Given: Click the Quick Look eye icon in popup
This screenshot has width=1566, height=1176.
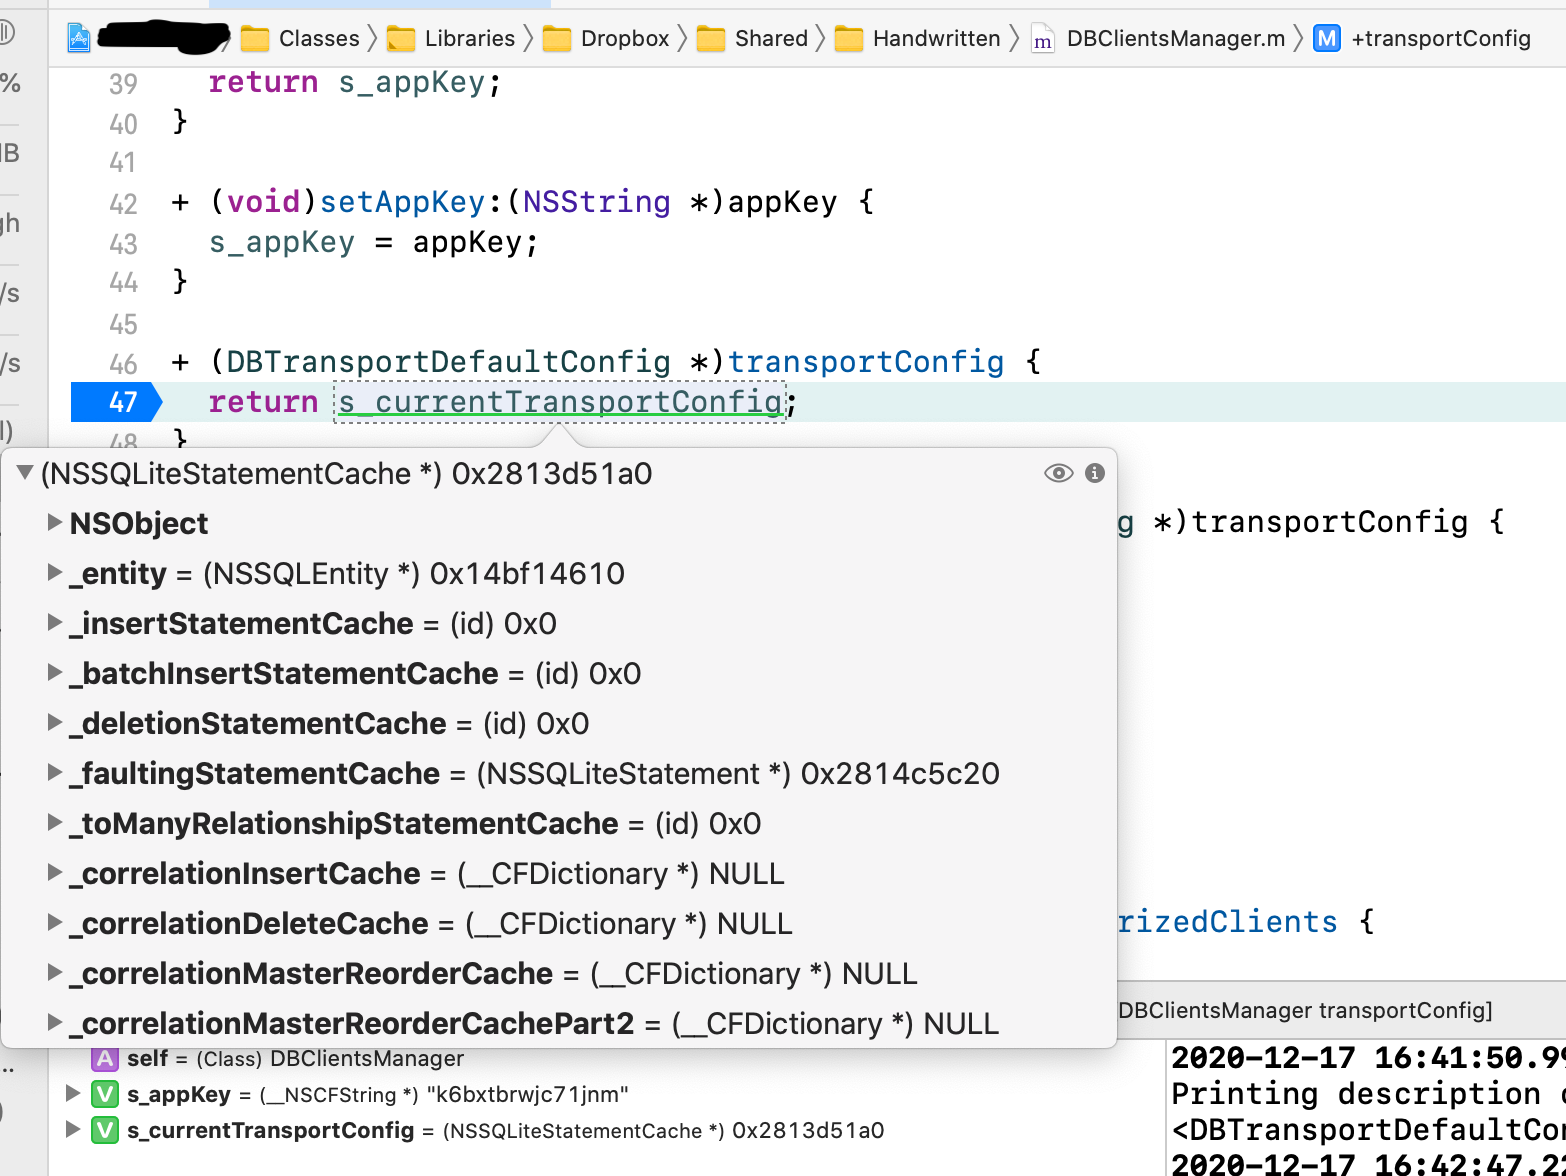Looking at the screenshot, I should (x=1058, y=473).
